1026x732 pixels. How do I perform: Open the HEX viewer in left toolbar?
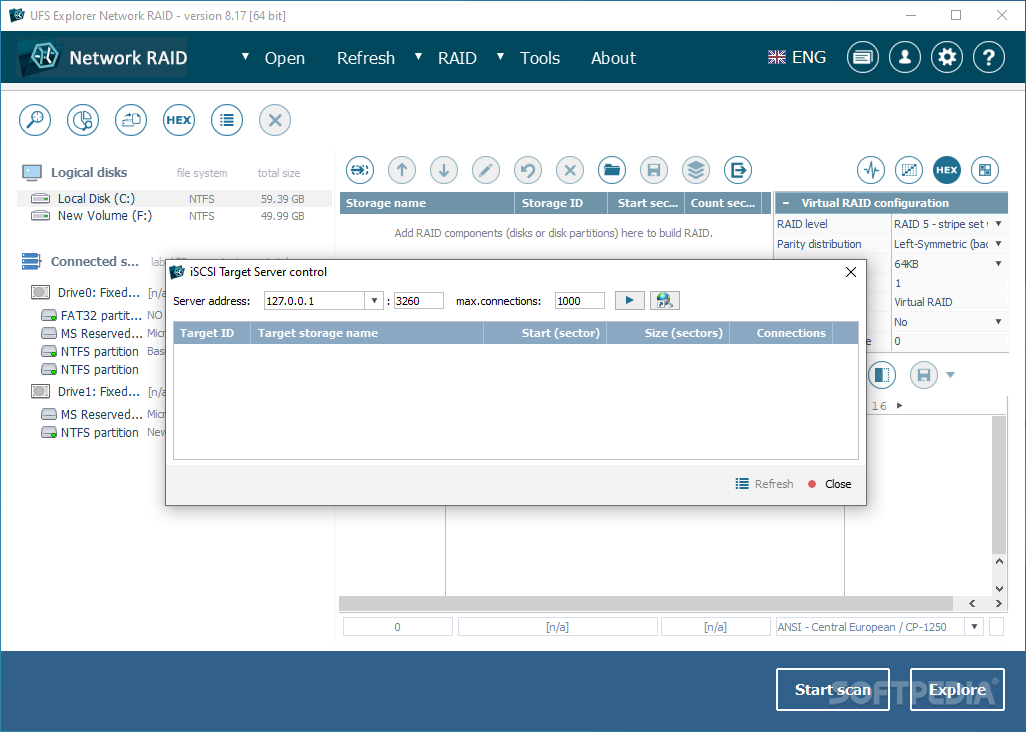(179, 120)
